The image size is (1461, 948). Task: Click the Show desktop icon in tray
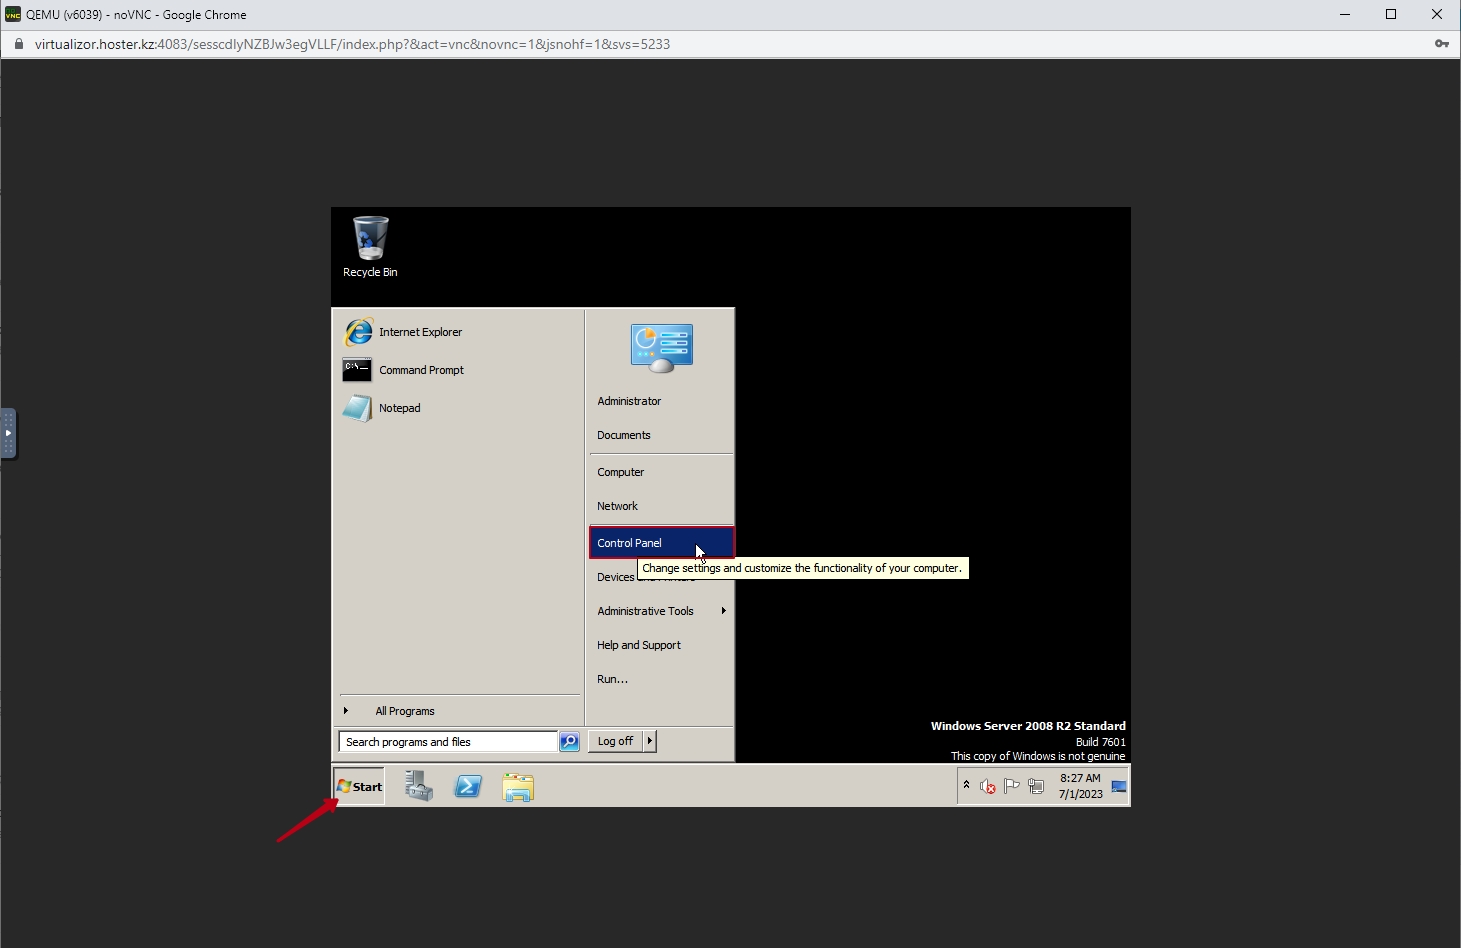click(x=1119, y=786)
